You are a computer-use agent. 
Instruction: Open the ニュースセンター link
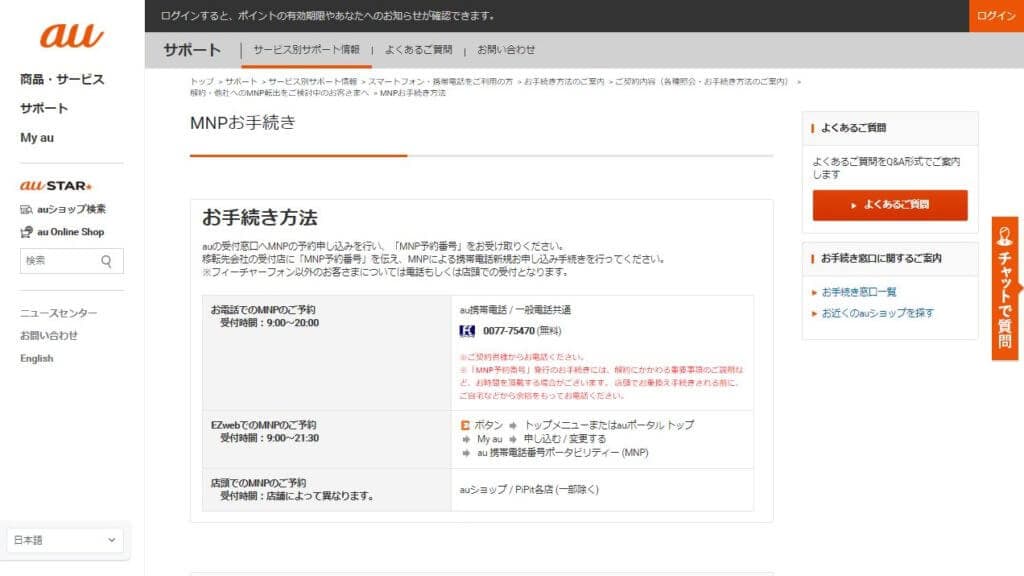click(x=59, y=313)
